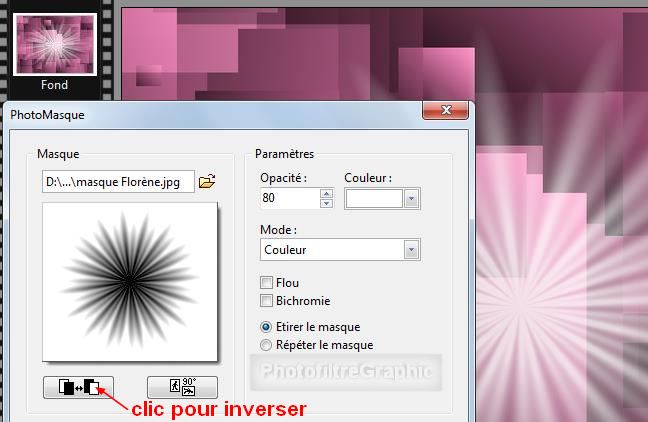The width and height of the screenshot is (648, 422).
Task: Click the Fond label under the thumbnail
Action: [x=55, y=86]
